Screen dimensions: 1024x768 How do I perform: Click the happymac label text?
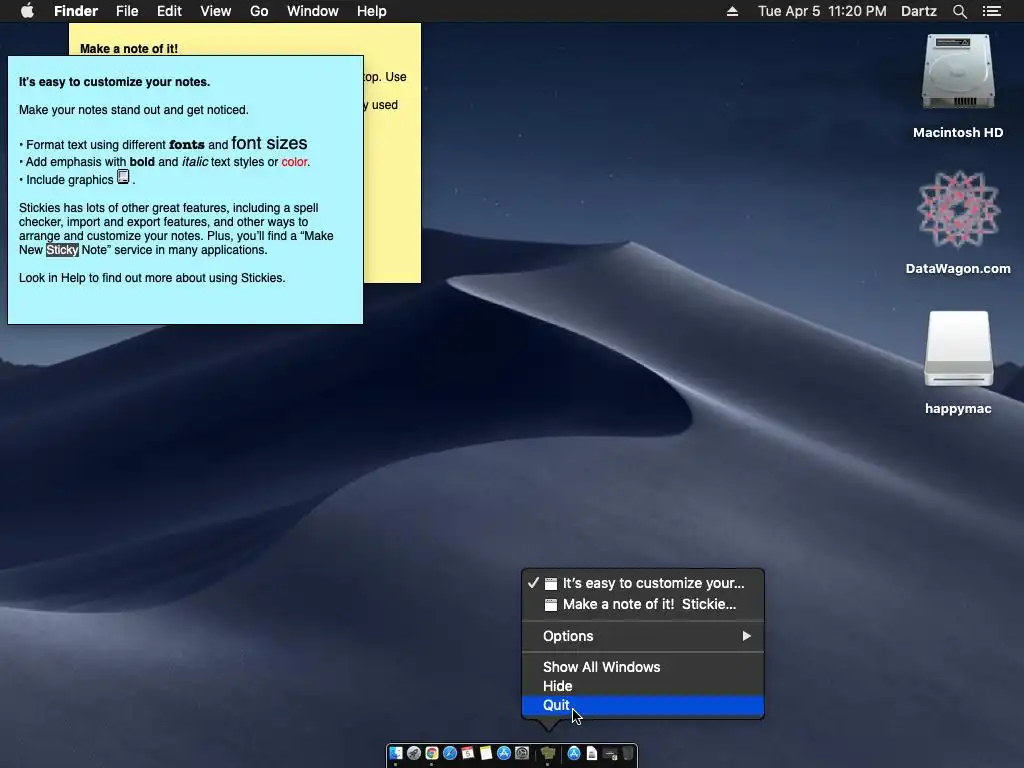pyautogui.click(x=958, y=409)
